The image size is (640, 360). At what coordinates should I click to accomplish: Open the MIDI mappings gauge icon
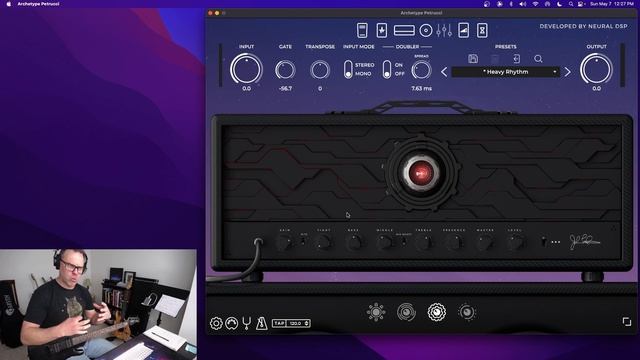(231, 323)
